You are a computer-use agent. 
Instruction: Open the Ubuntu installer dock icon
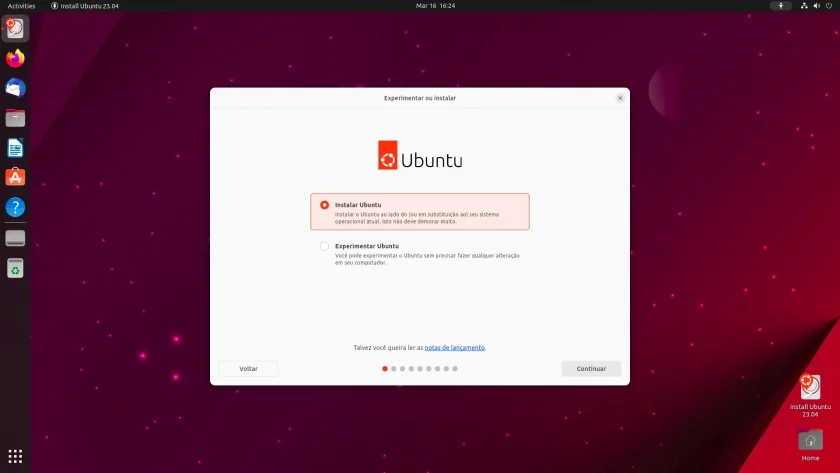[15, 28]
